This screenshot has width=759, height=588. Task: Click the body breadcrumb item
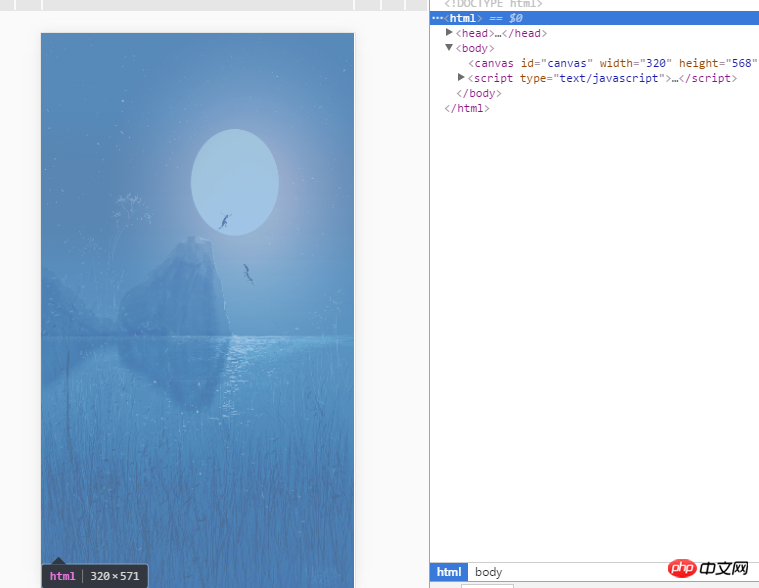(488, 572)
